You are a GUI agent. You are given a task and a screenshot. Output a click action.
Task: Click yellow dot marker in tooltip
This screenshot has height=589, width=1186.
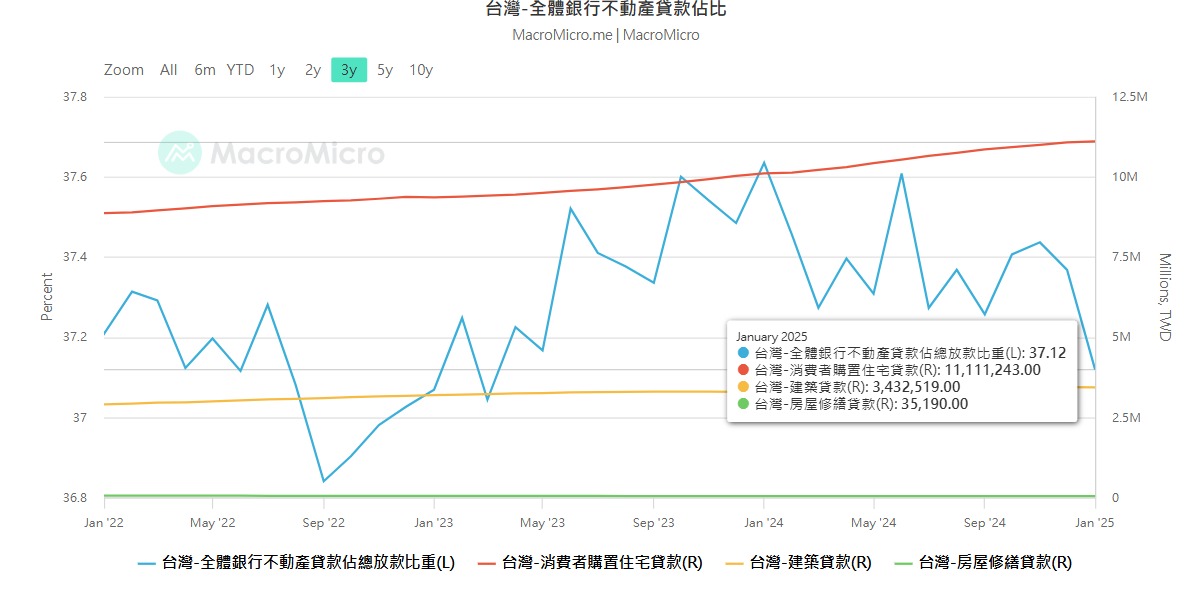pos(744,386)
